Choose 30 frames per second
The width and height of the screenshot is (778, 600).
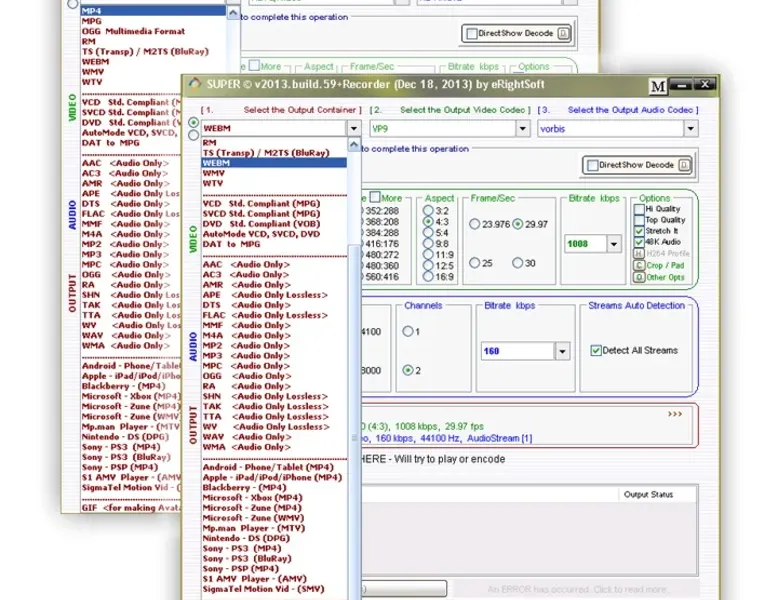(x=518, y=263)
